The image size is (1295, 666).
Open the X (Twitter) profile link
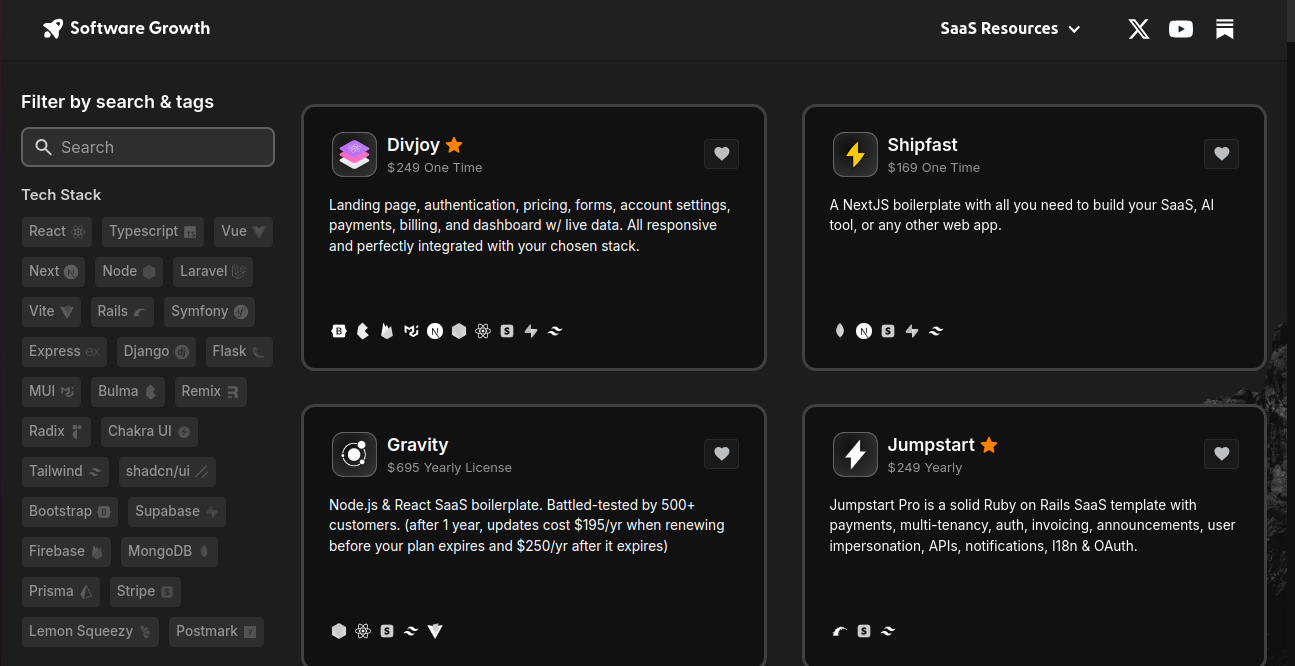1138,29
